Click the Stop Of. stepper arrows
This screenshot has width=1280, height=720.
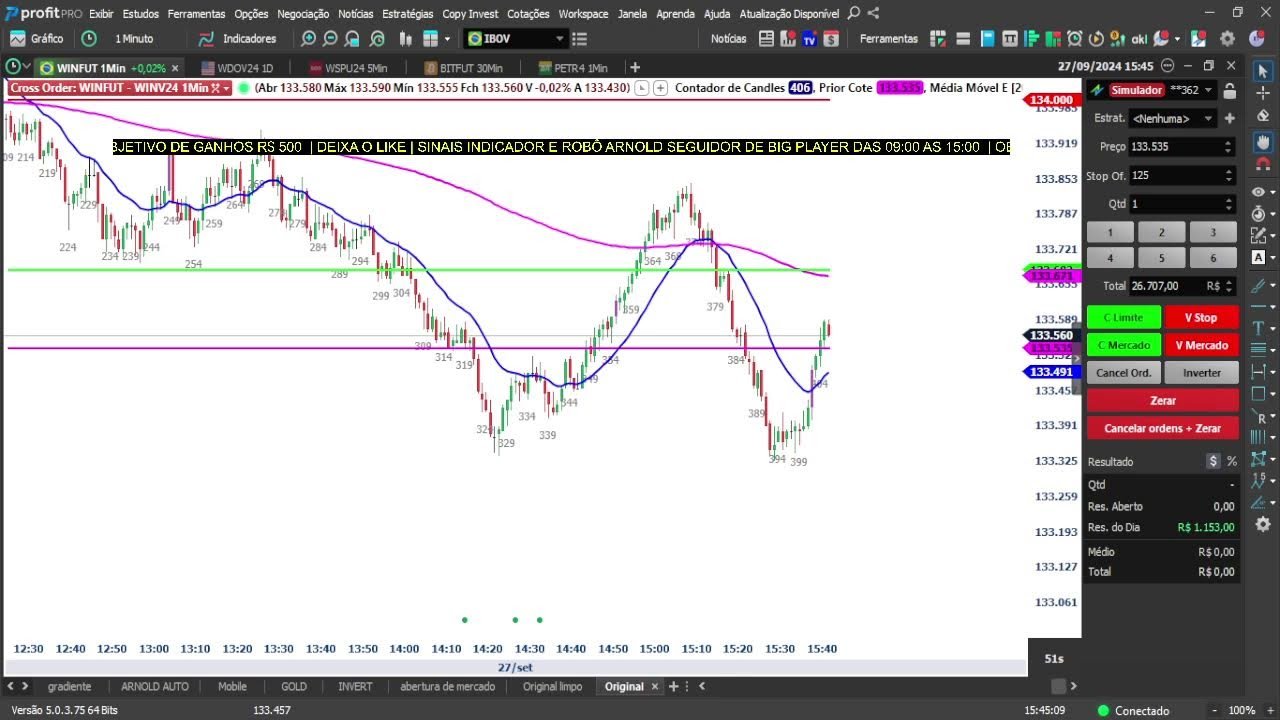click(x=1228, y=175)
